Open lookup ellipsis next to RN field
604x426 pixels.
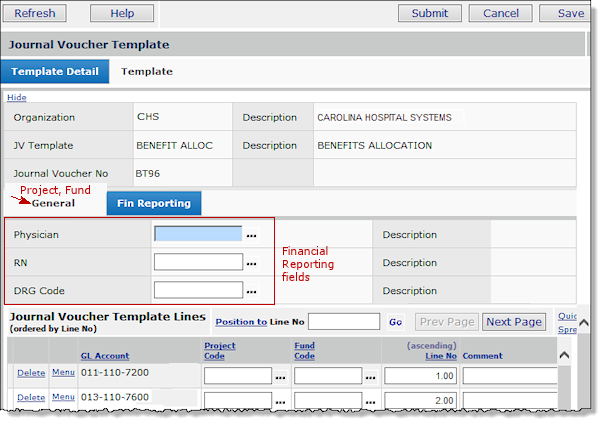[x=252, y=263]
